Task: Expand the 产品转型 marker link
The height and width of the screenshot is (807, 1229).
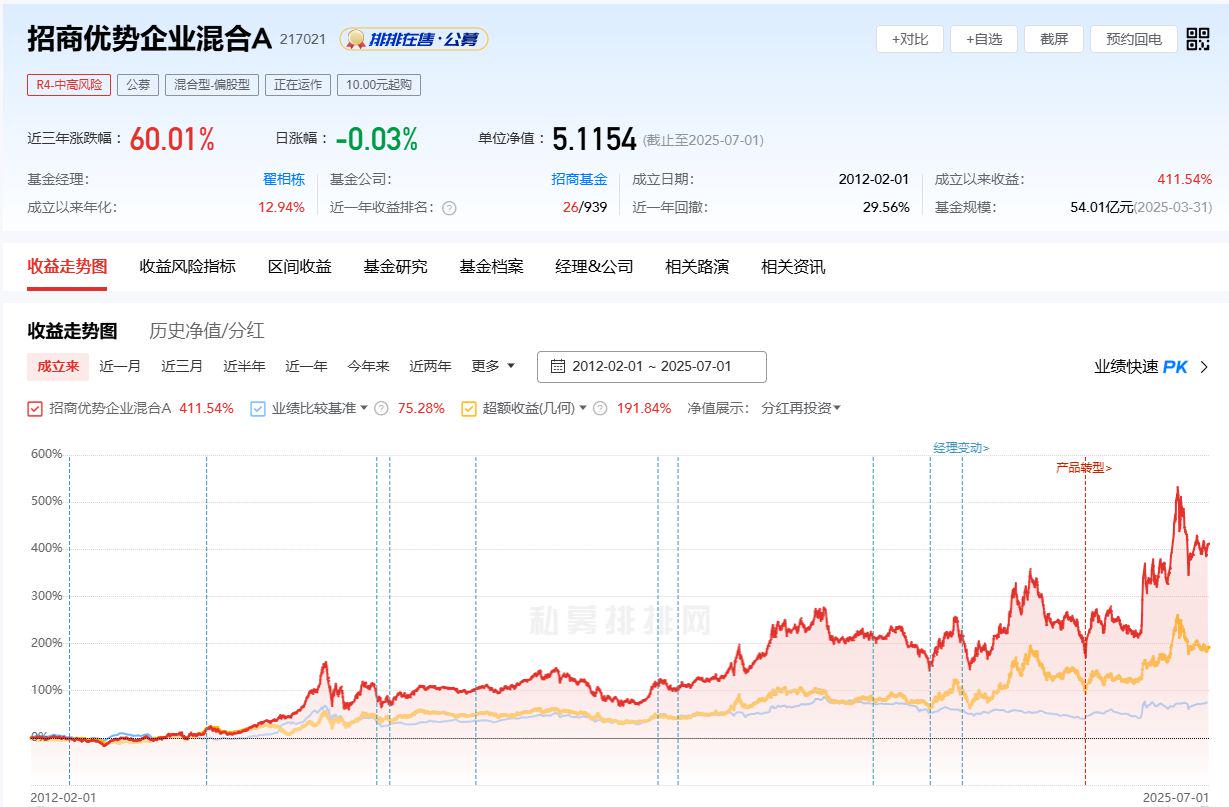Action: (1084, 467)
